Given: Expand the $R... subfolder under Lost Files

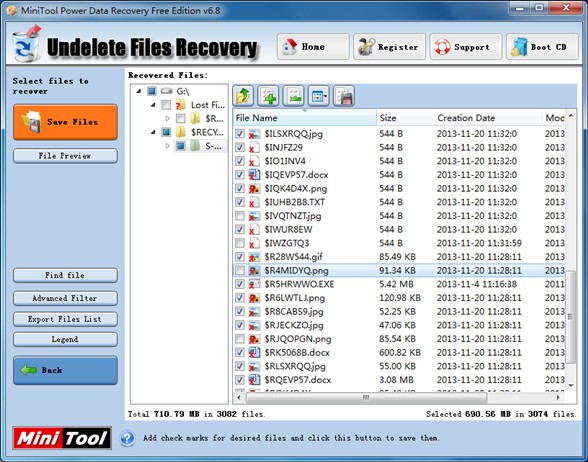Looking at the screenshot, I should [x=168, y=118].
